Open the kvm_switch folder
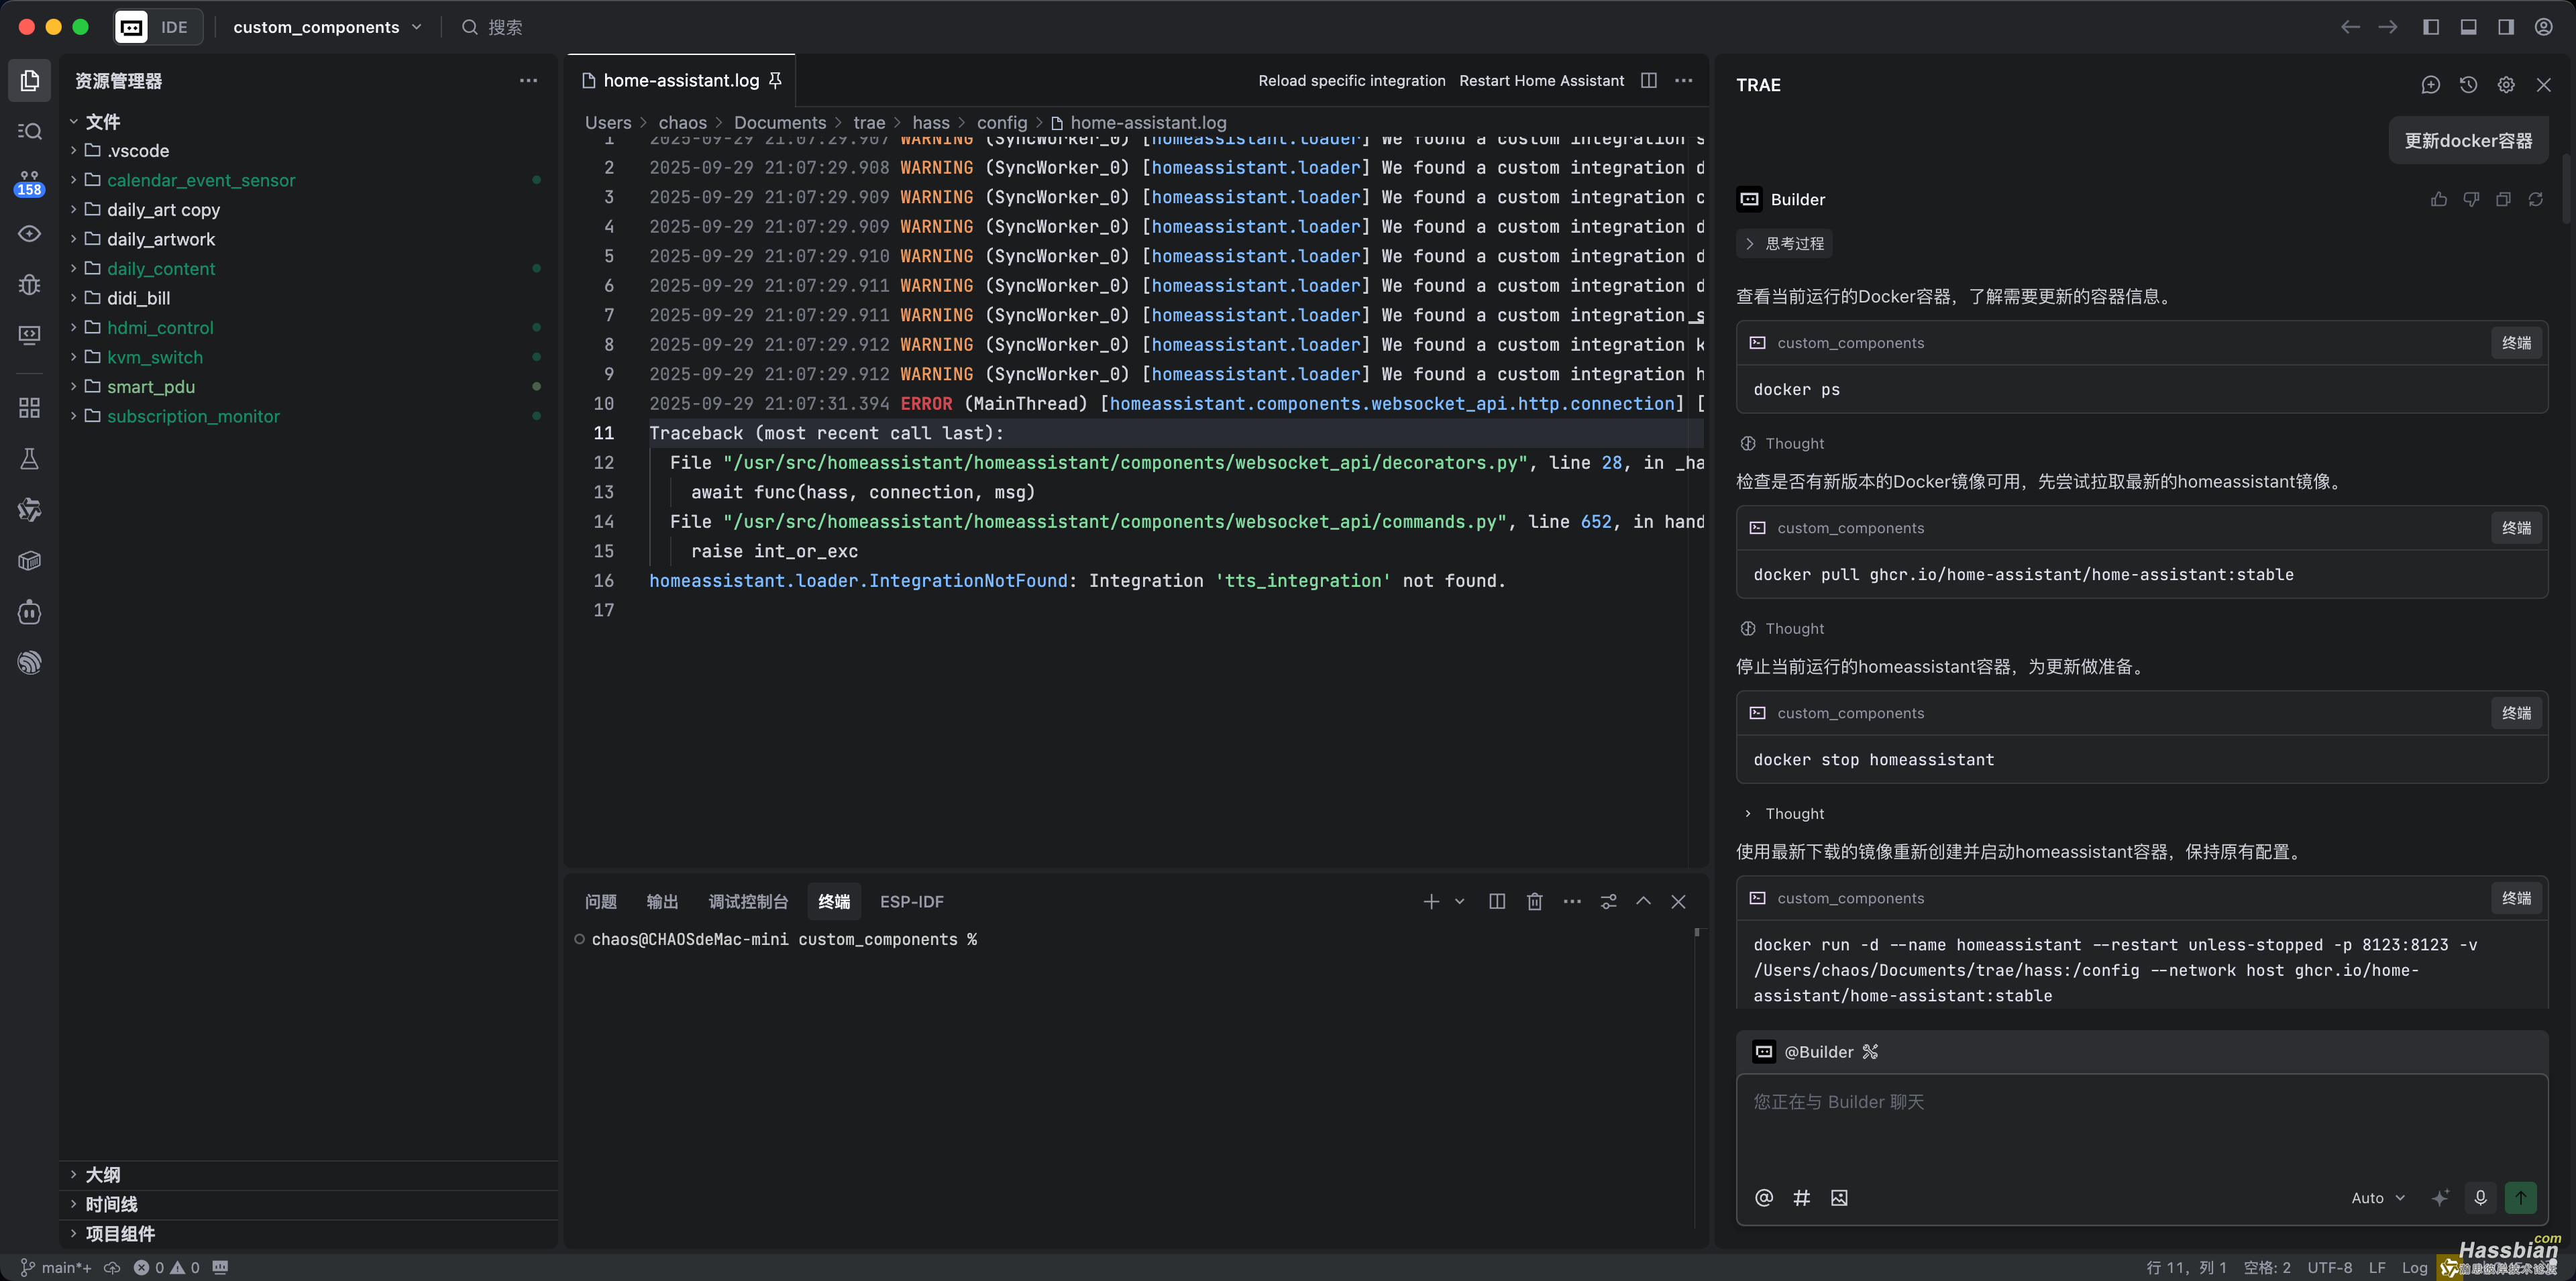This screenshot has height=1281, width=2576. [155, 357]
